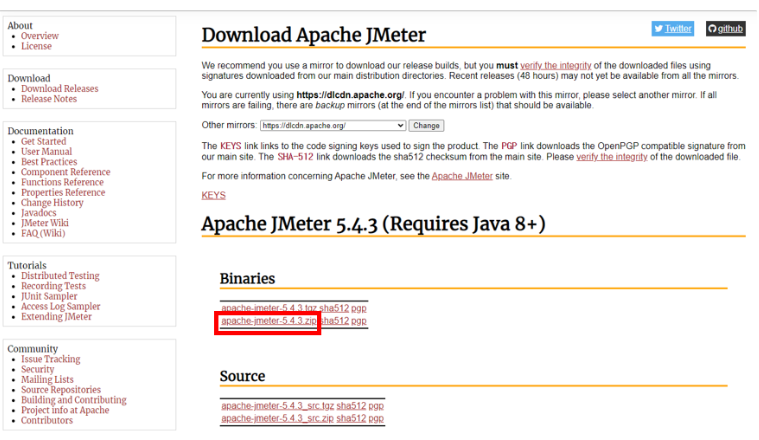
Task: Select the Apache JMeter 5.4.3 heading
Action: (x=374, y=224)
